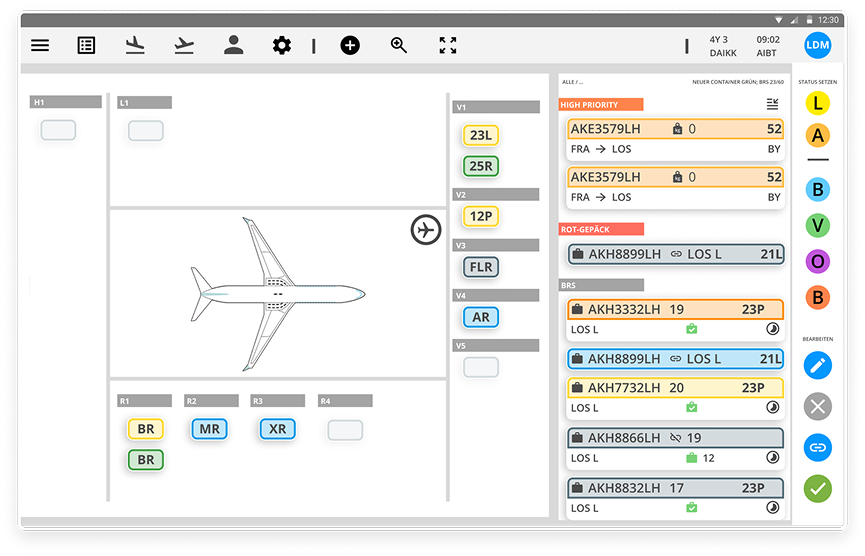This screenshot has height=556, width=865.
Task: Open the hamburger menu
Action: [40, 45]
